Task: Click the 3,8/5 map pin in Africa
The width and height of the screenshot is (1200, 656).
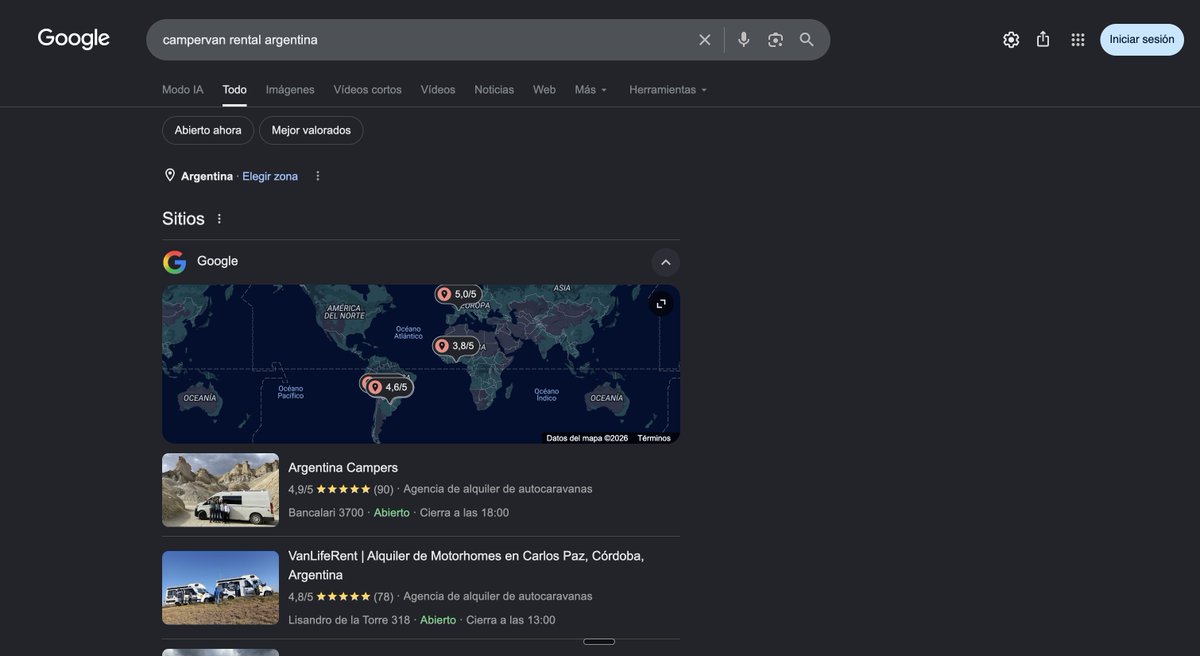Action: point(456,346)
